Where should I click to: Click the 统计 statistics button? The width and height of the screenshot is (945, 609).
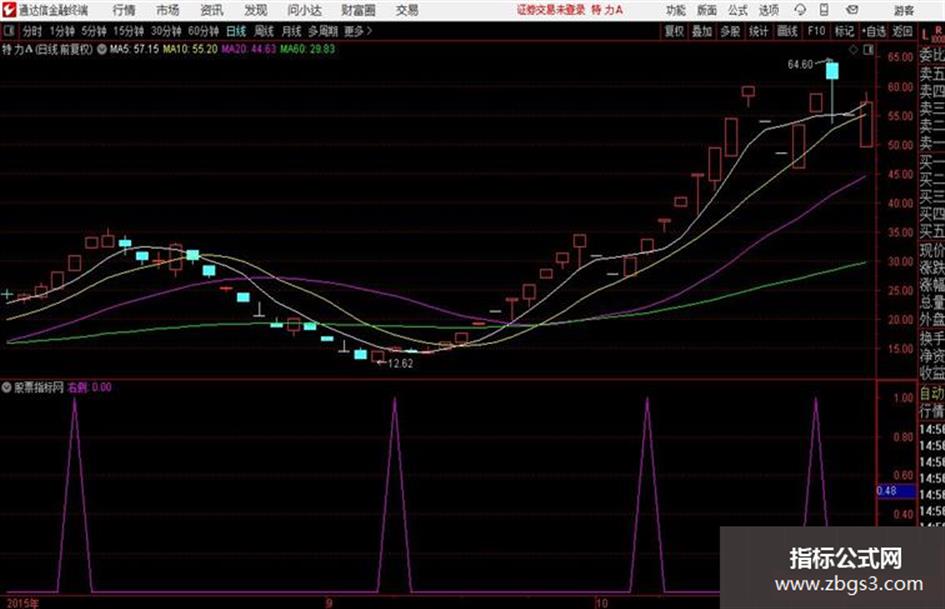[x=758, y=31]
